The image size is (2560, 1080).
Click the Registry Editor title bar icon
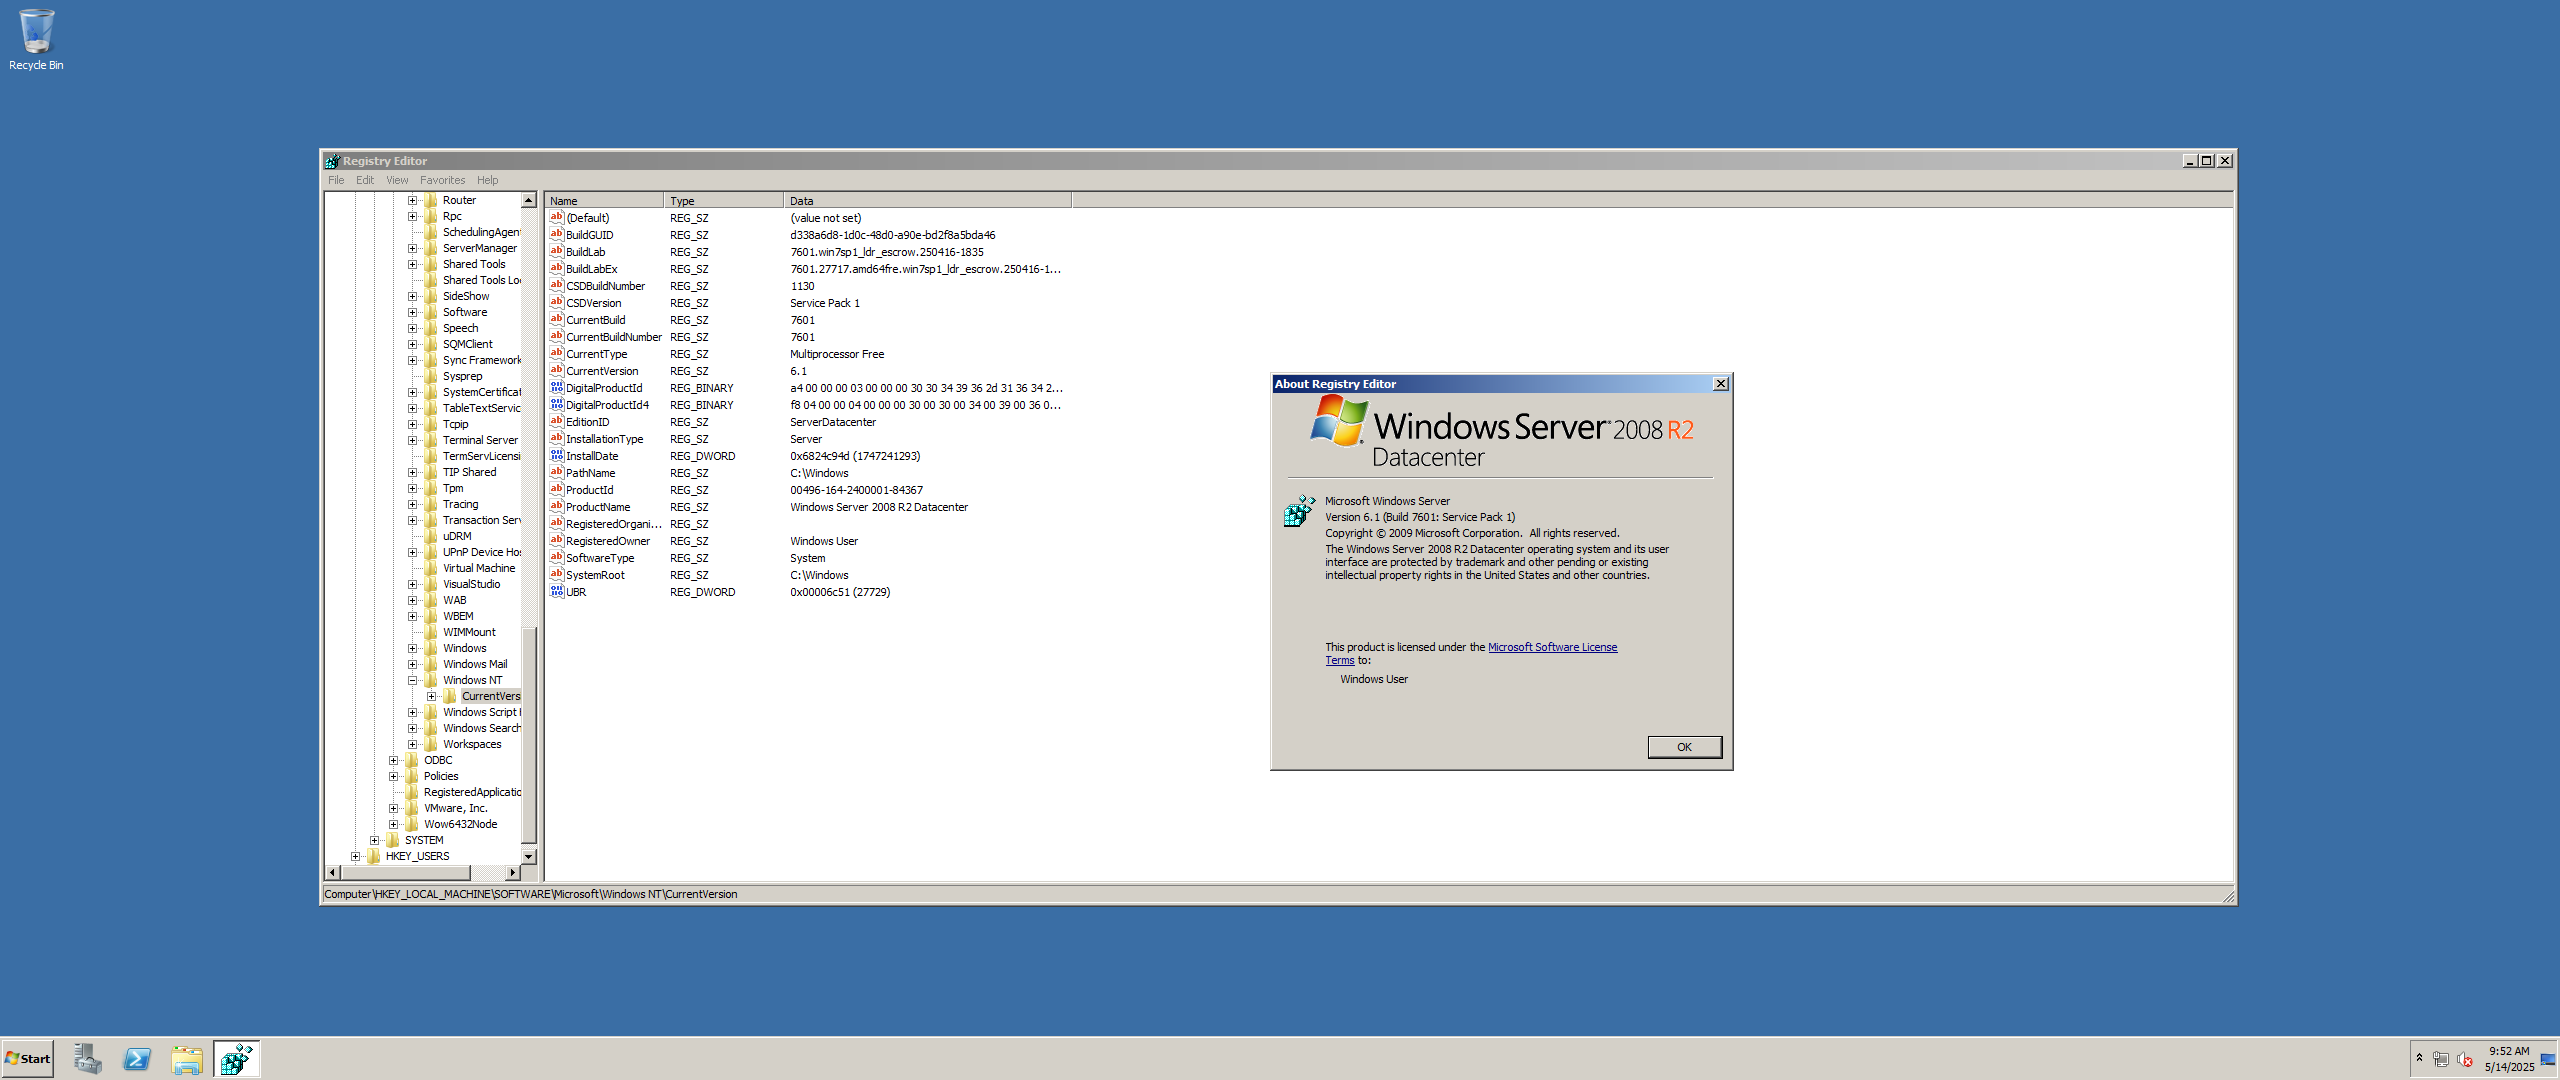(332, 161)
